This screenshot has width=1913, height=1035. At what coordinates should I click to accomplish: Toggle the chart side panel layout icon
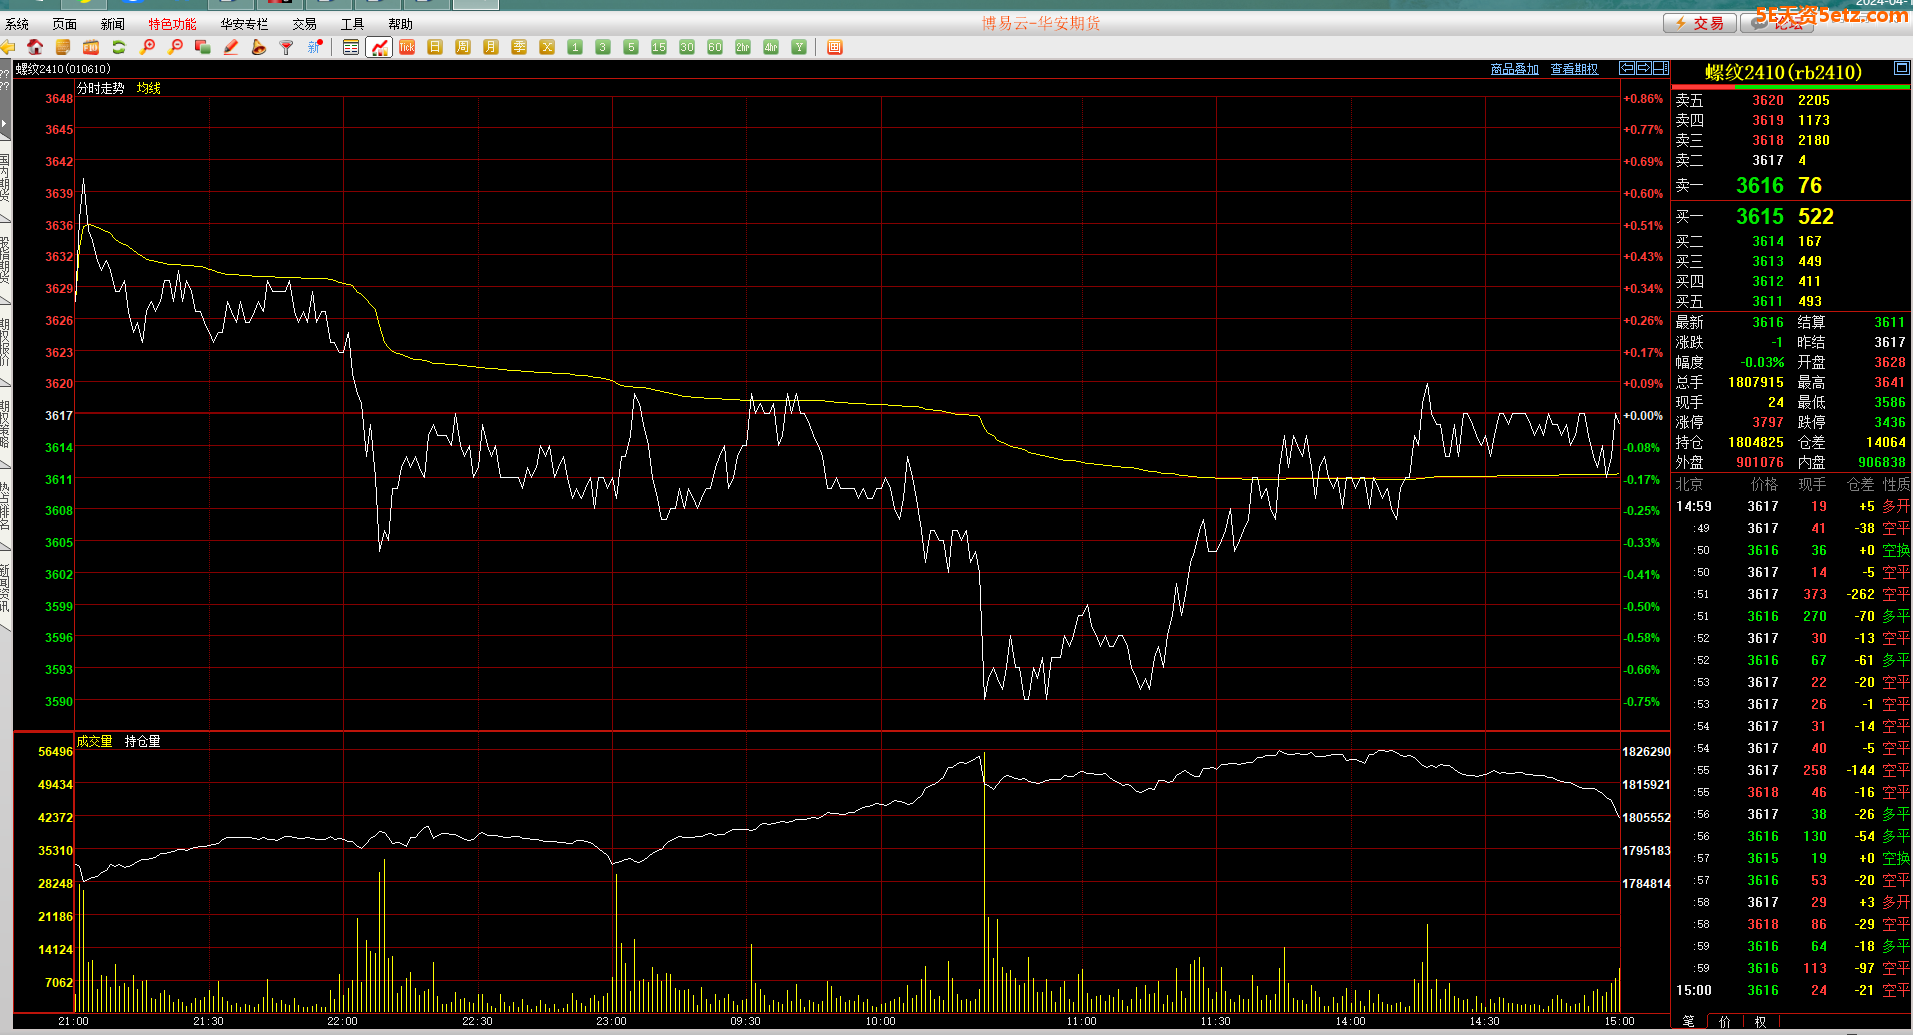1661,68
